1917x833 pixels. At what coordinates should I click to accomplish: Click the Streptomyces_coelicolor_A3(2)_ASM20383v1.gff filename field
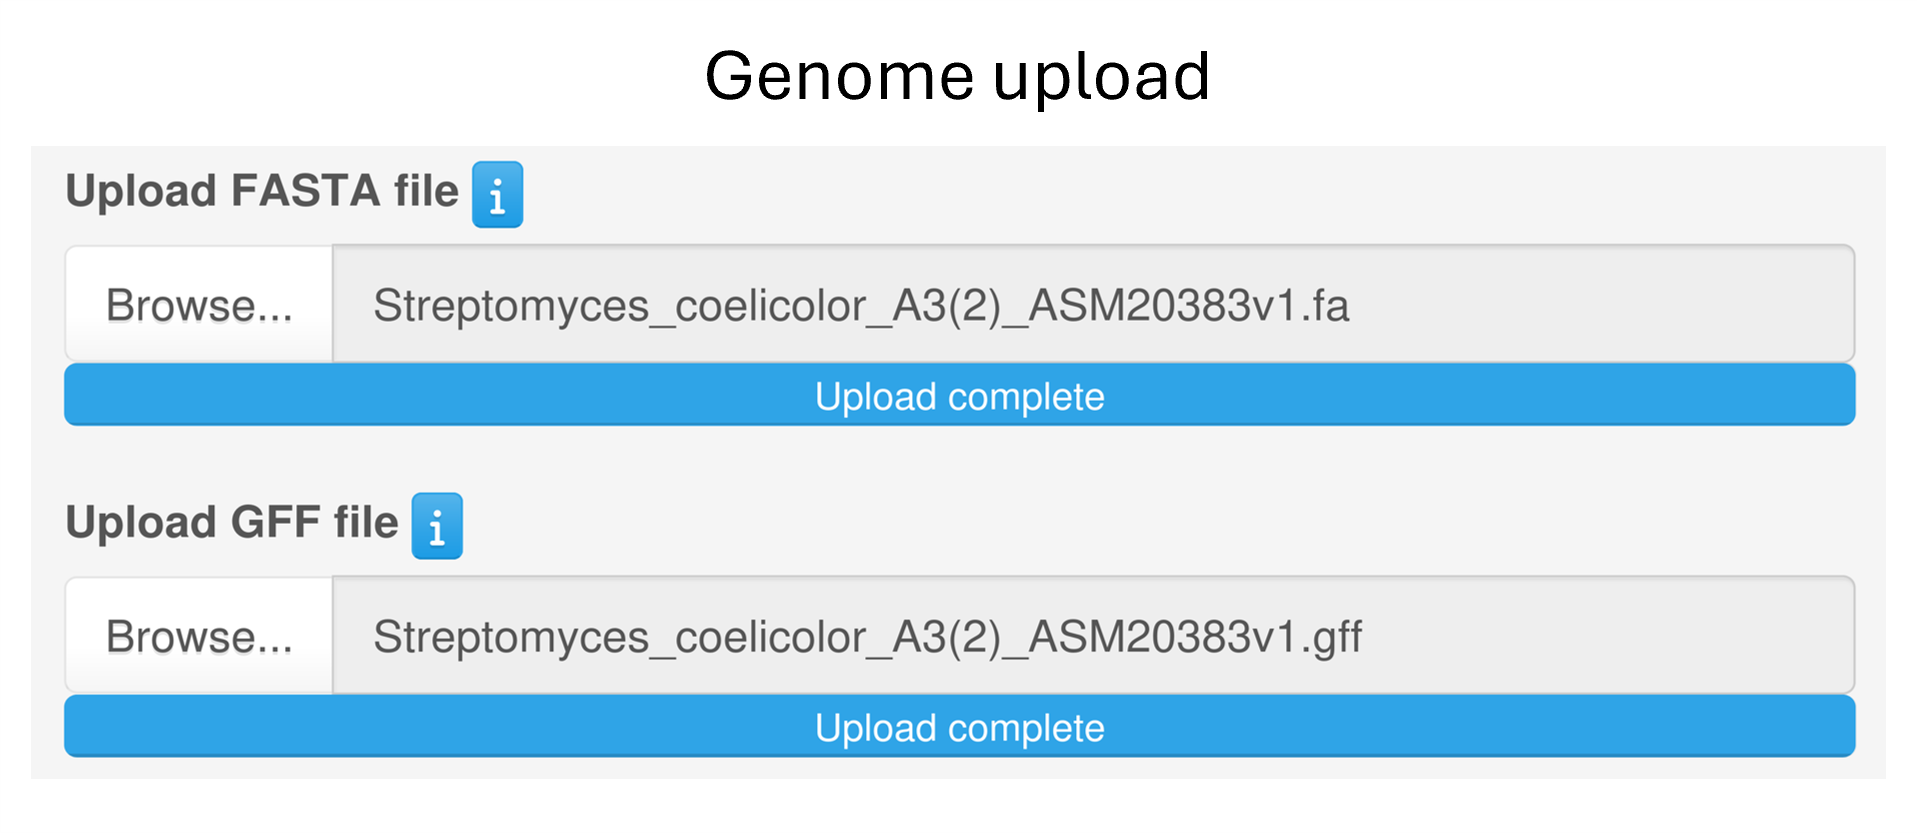click(x=1092, y=636)
